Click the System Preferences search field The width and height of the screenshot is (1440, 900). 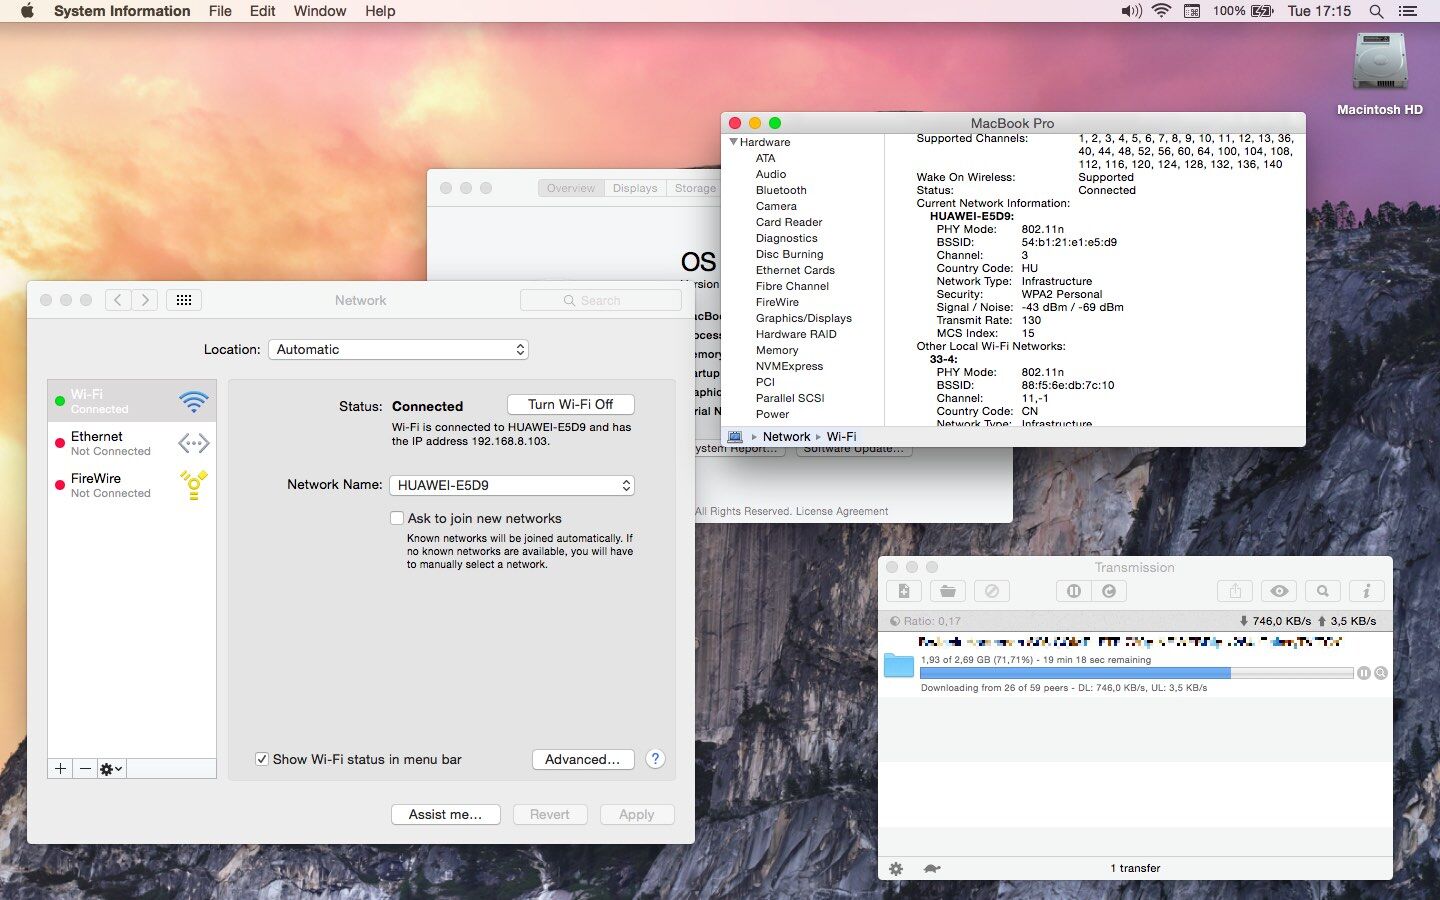(x=601, y=300)
